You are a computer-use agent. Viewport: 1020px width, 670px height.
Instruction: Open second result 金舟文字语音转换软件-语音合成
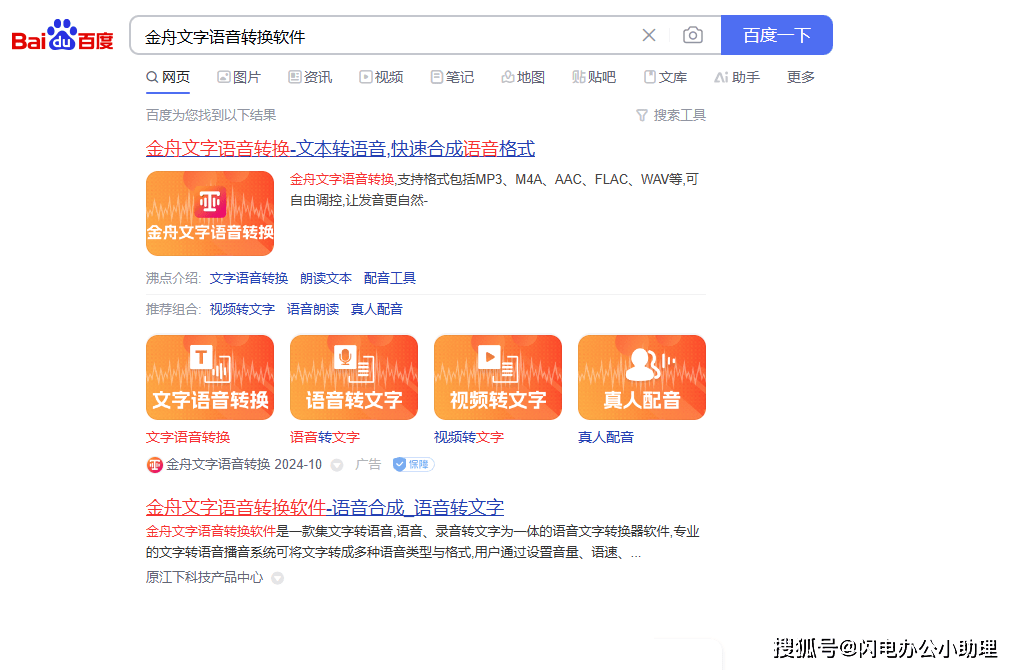click(x=325, y=507)
